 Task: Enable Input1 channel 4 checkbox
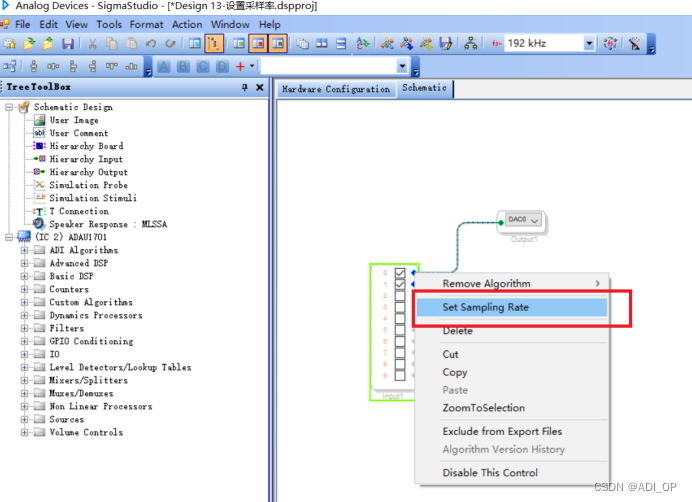click(x=400, y=318)
